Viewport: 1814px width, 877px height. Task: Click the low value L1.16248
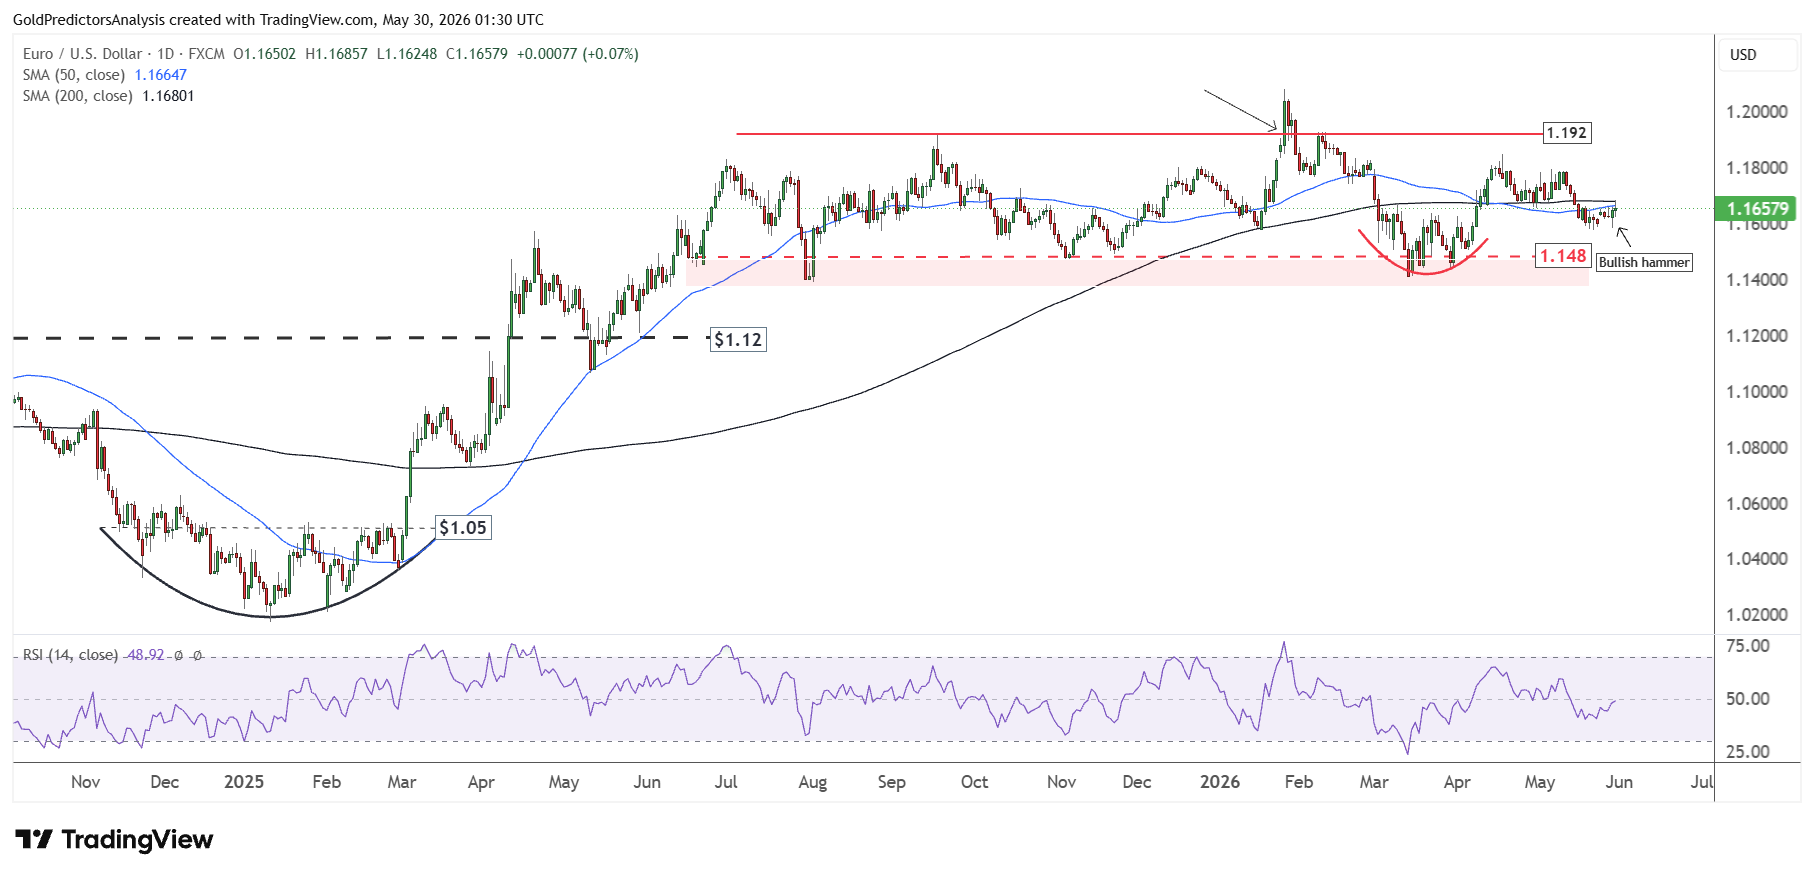[407, 54]
